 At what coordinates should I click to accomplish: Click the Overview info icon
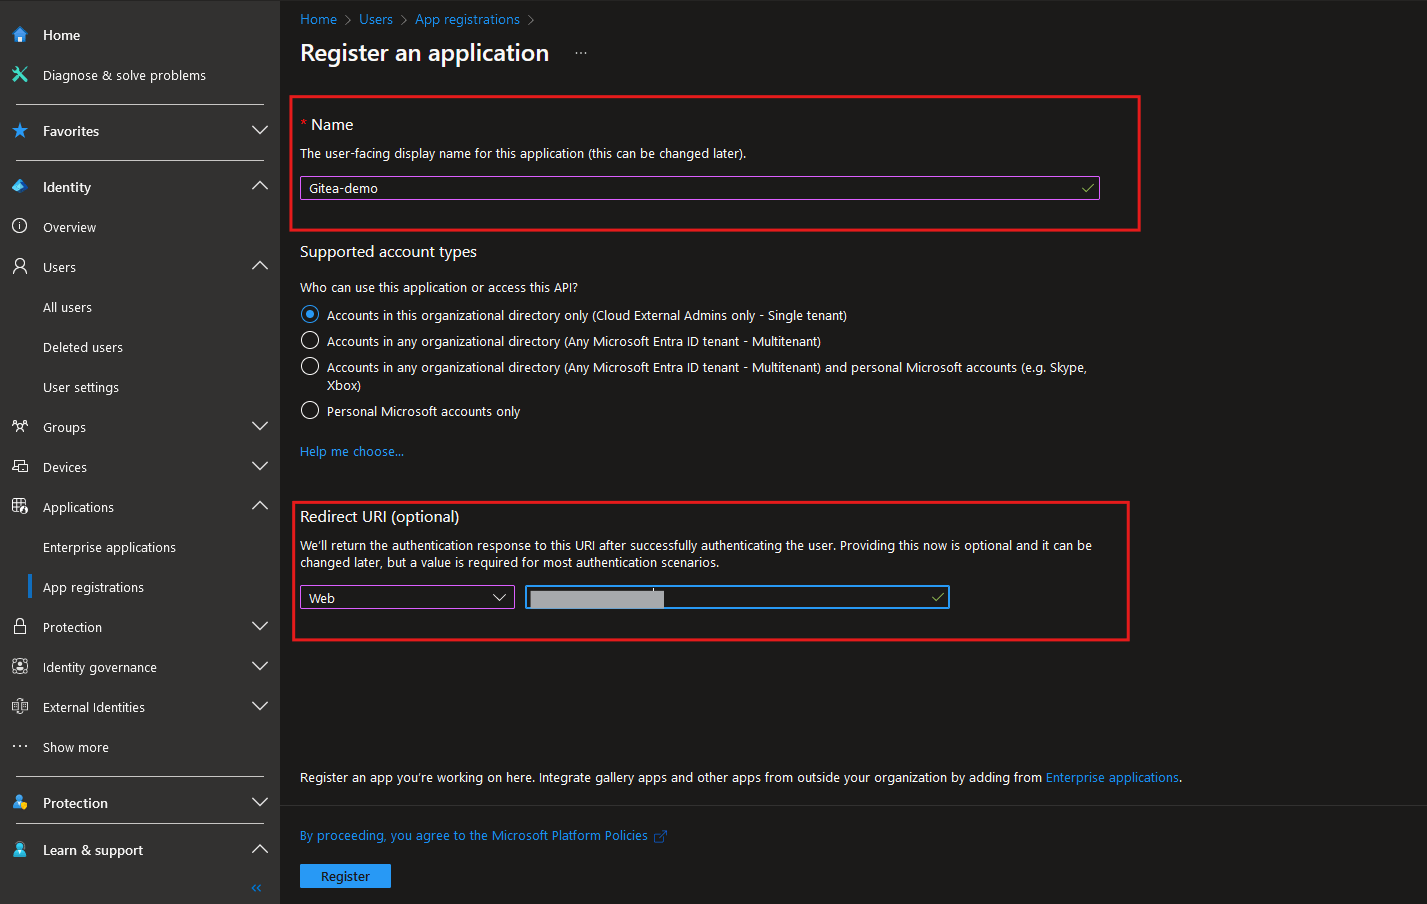coord(20,227)
